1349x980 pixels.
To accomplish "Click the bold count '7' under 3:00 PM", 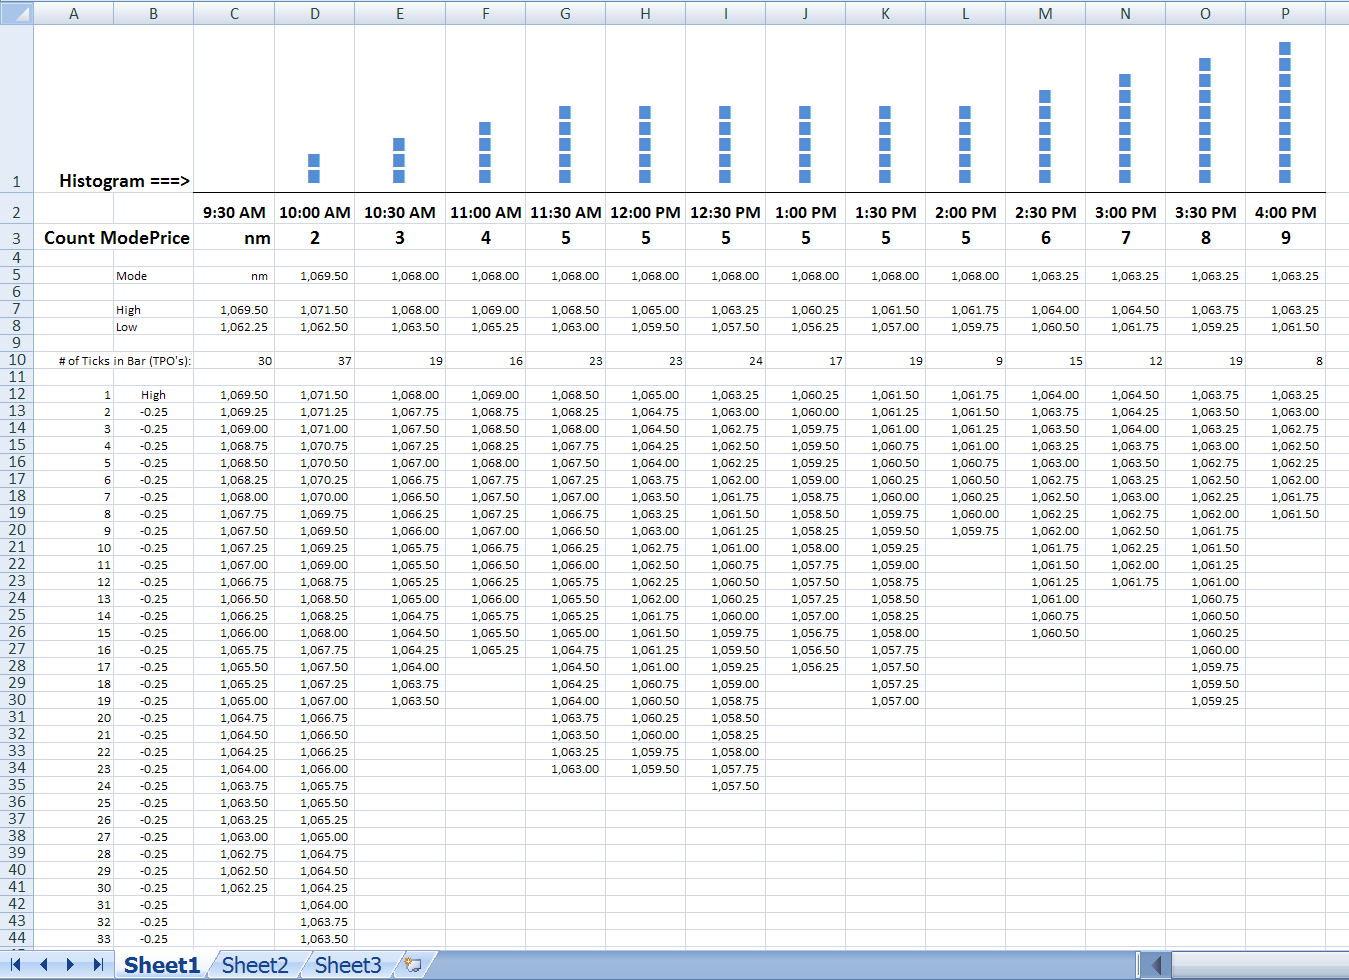I will click(1125, 238).
